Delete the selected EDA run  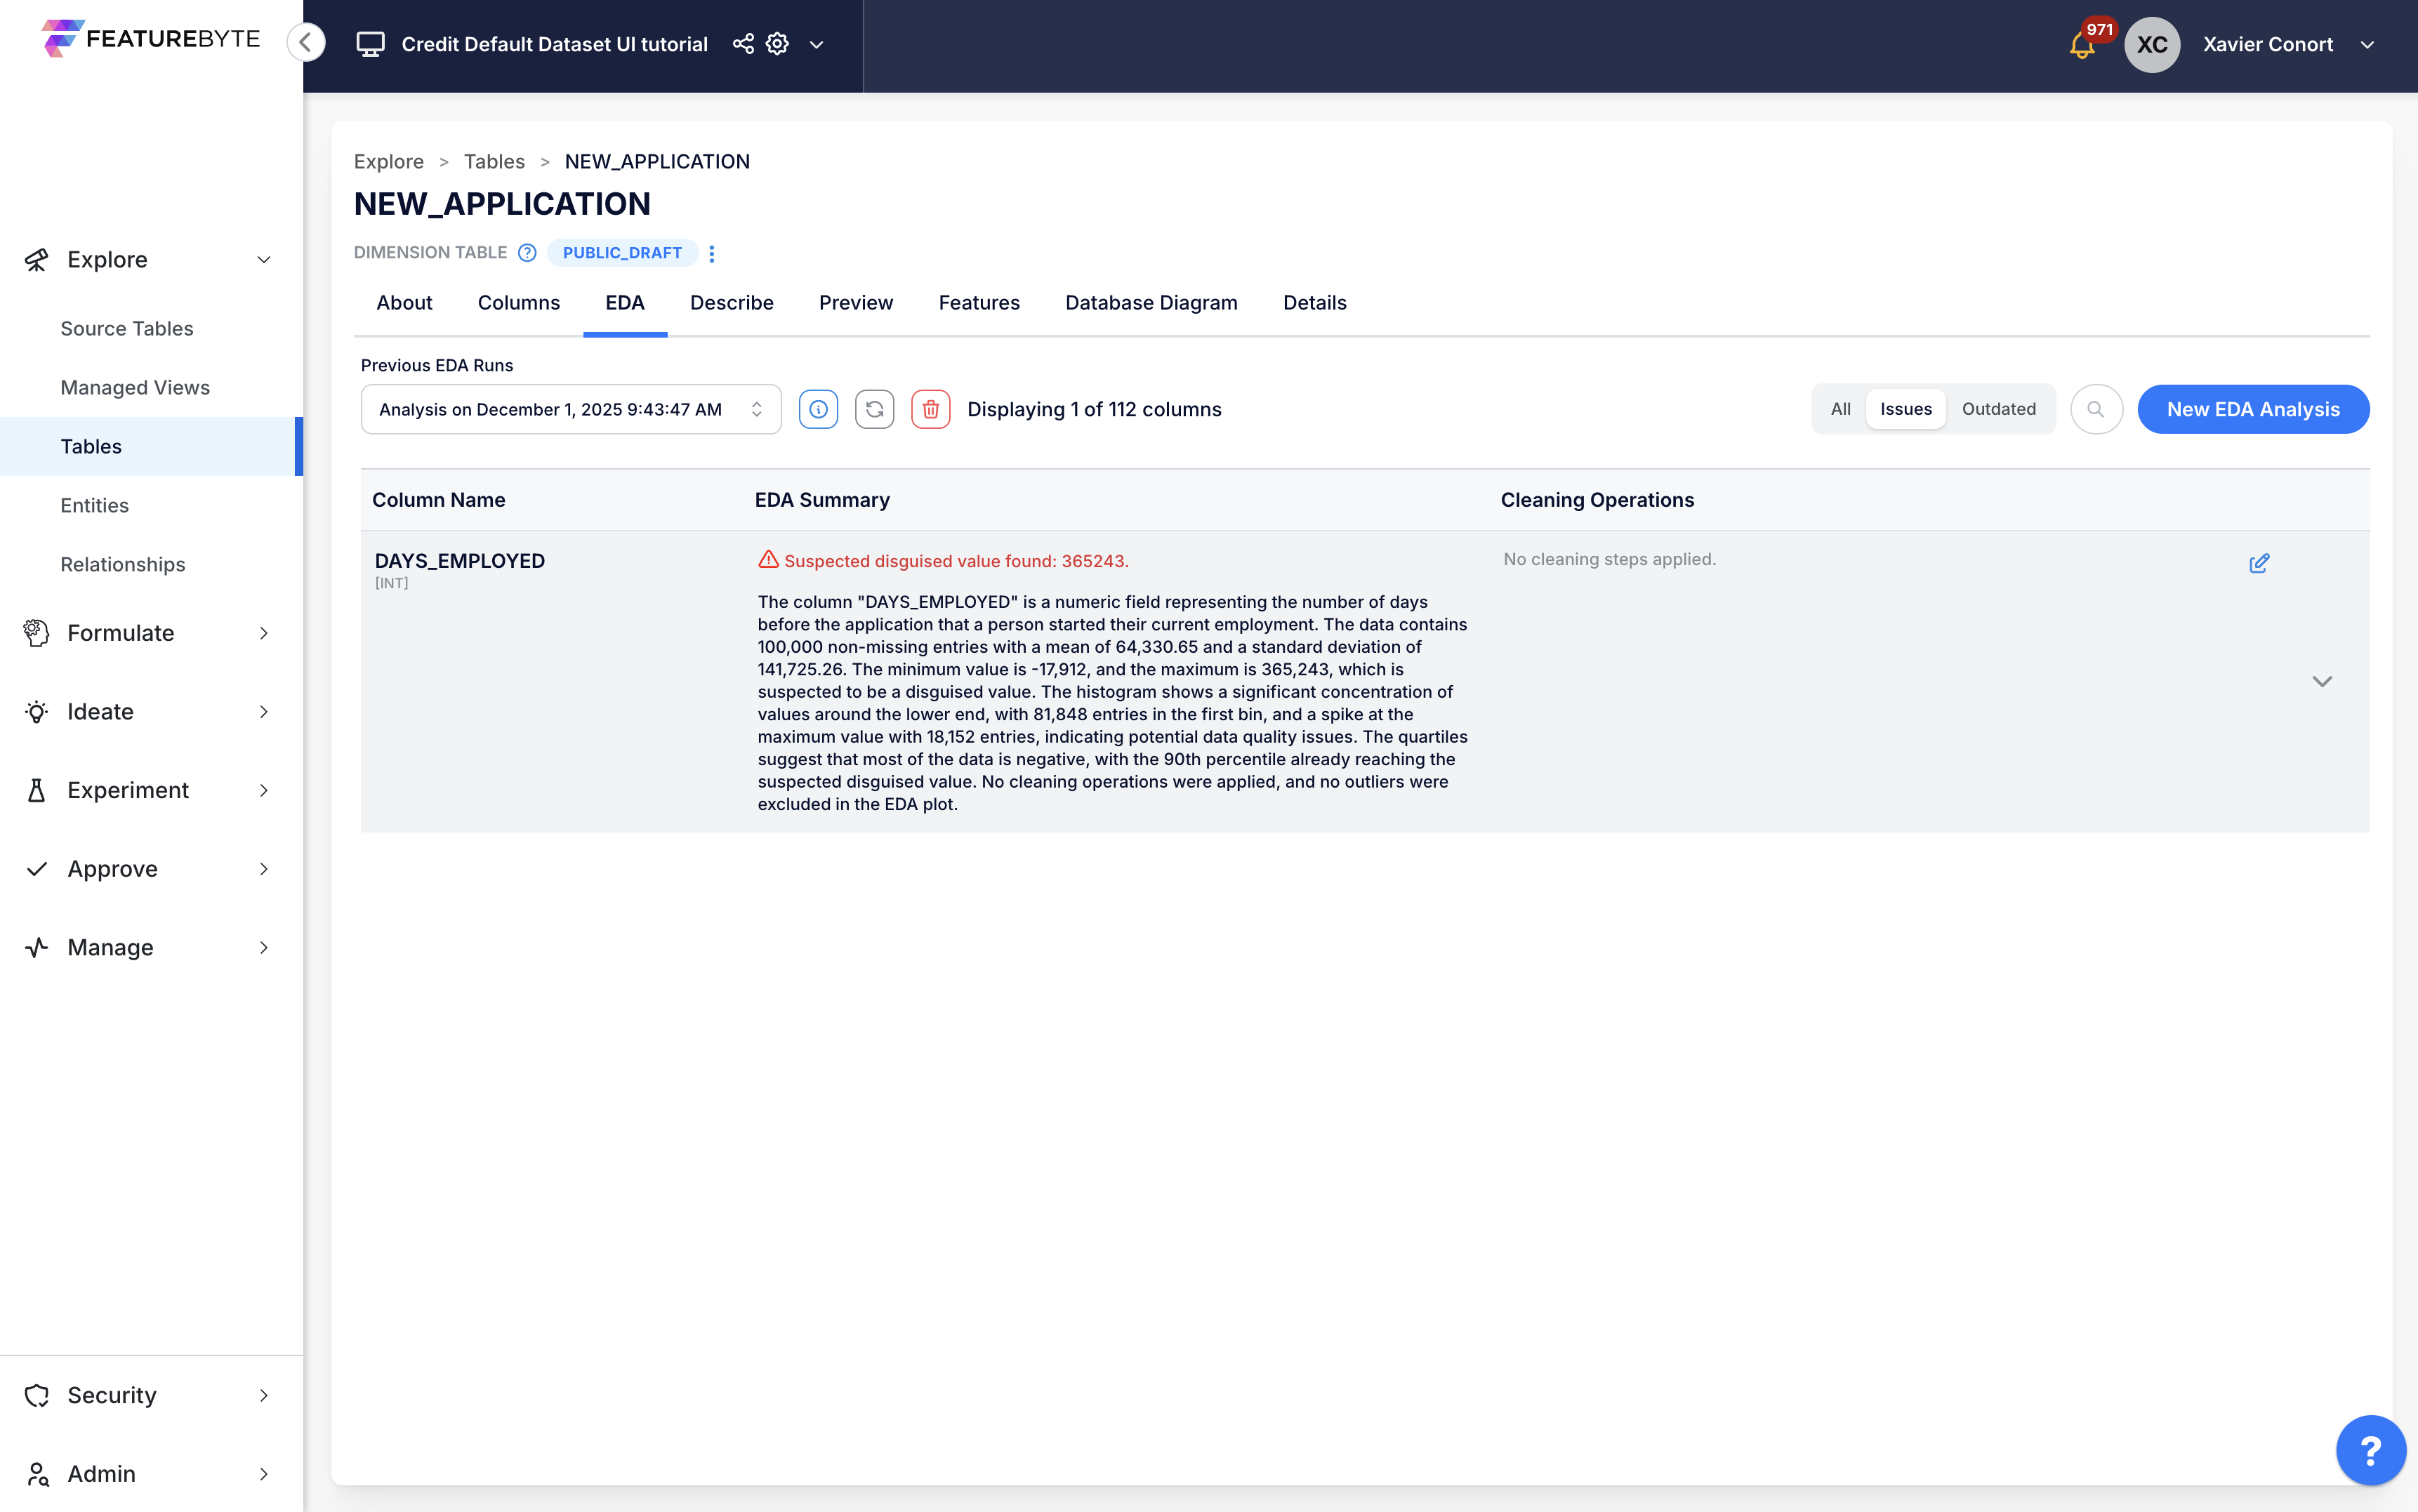(x=930, y=409)
